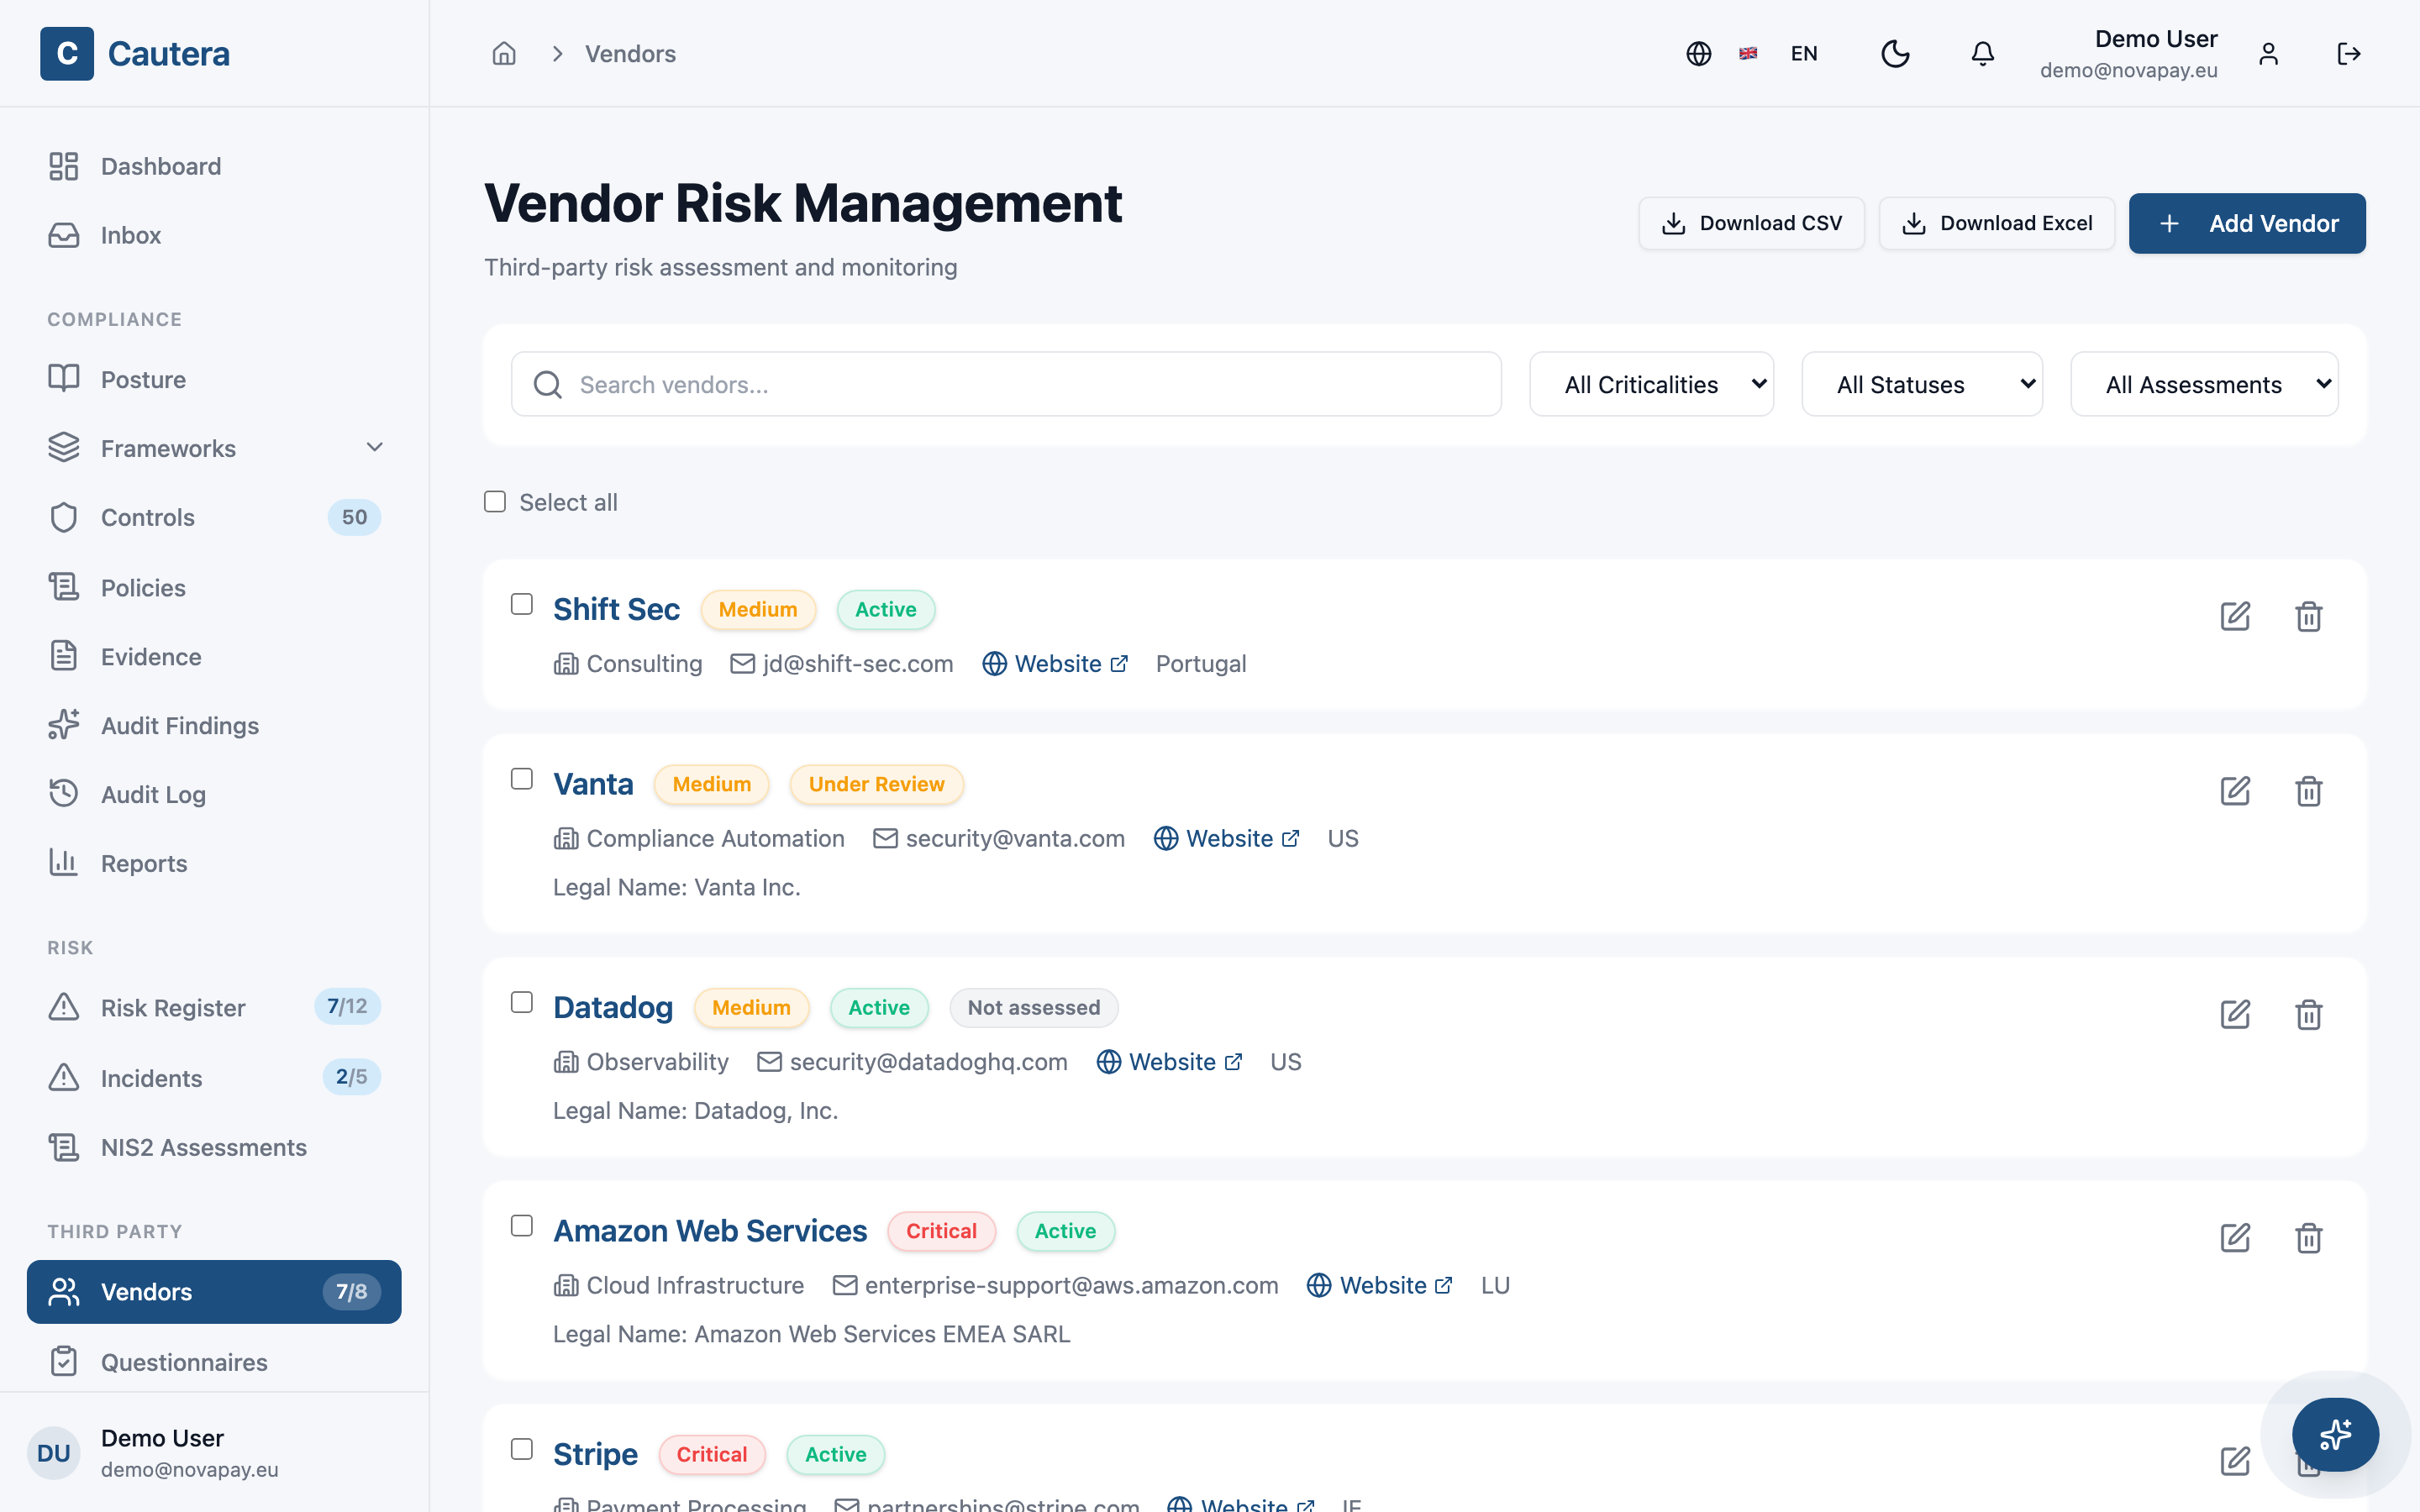Click Add Vendor button
Screen dimensions: 2420x1512
click(x=2247, y=223)
